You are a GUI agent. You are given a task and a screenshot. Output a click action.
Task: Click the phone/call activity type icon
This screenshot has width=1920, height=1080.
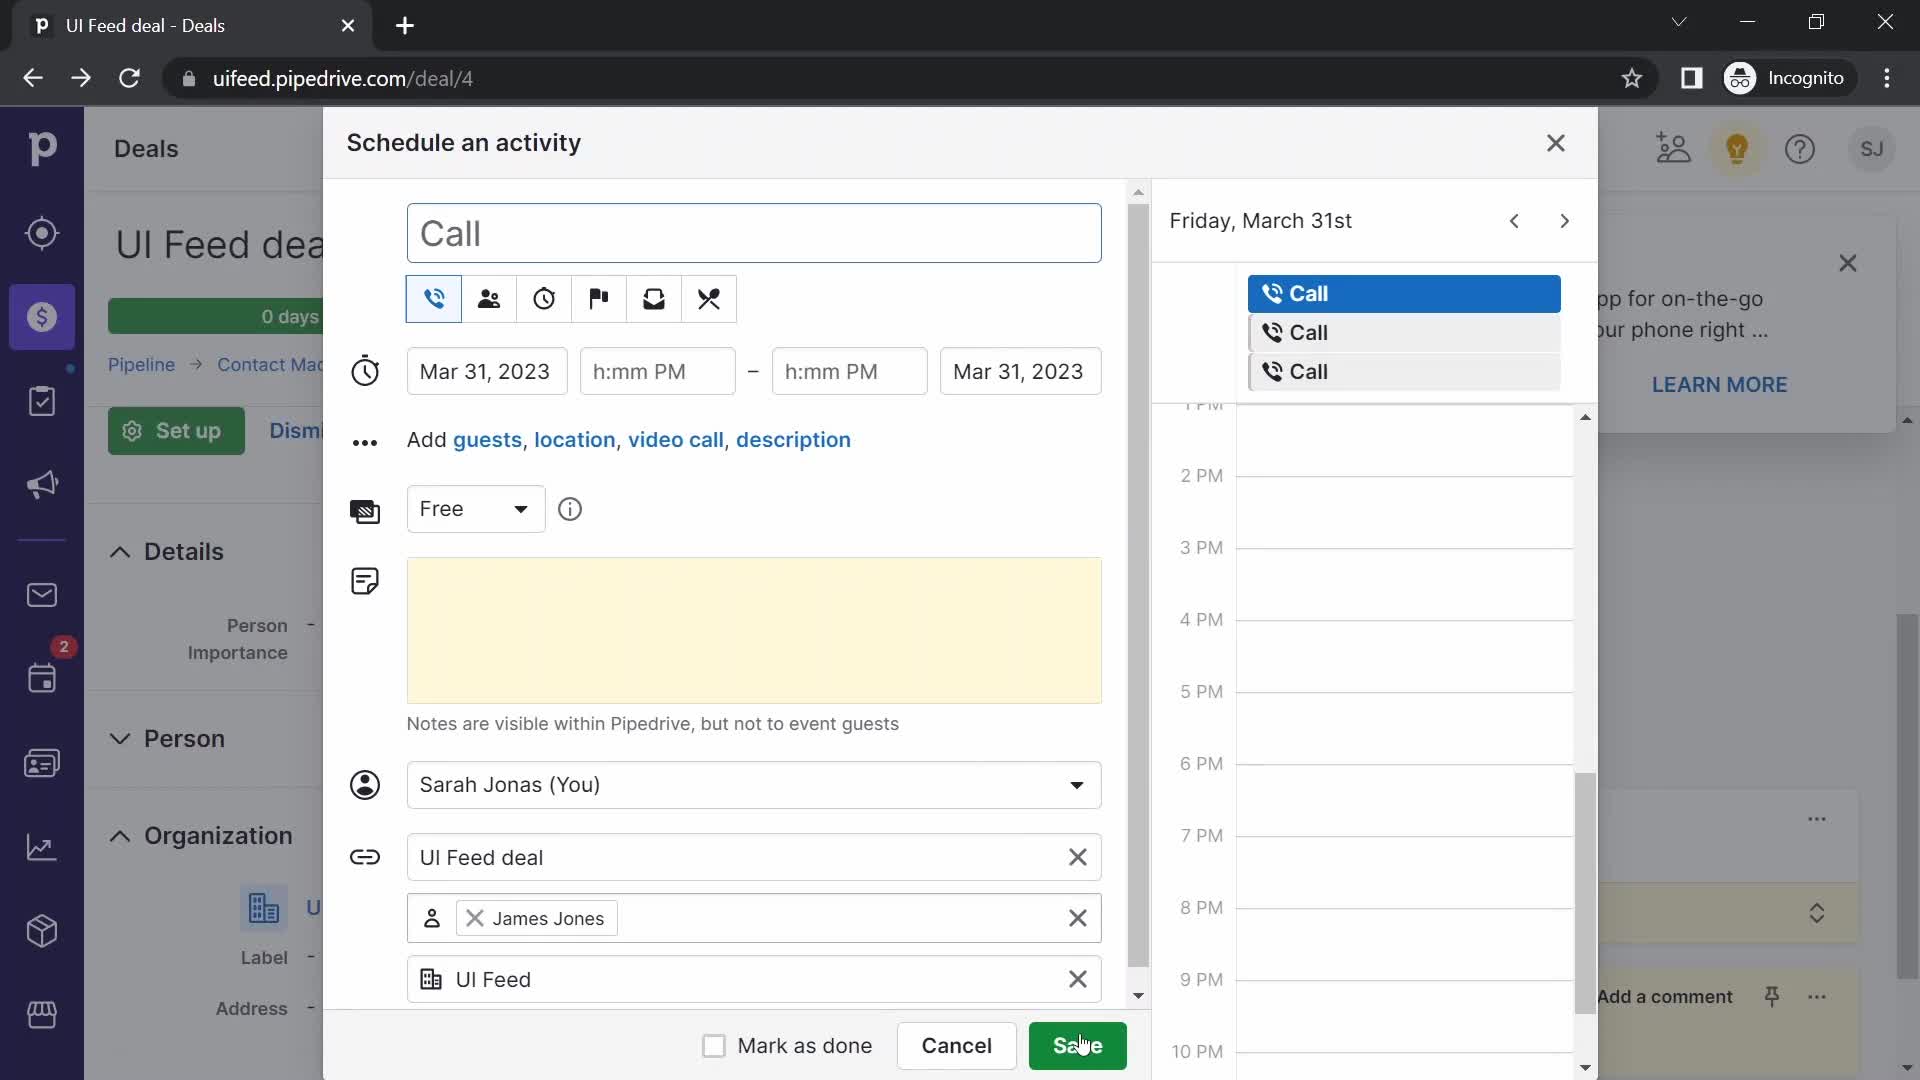(435, 298)
